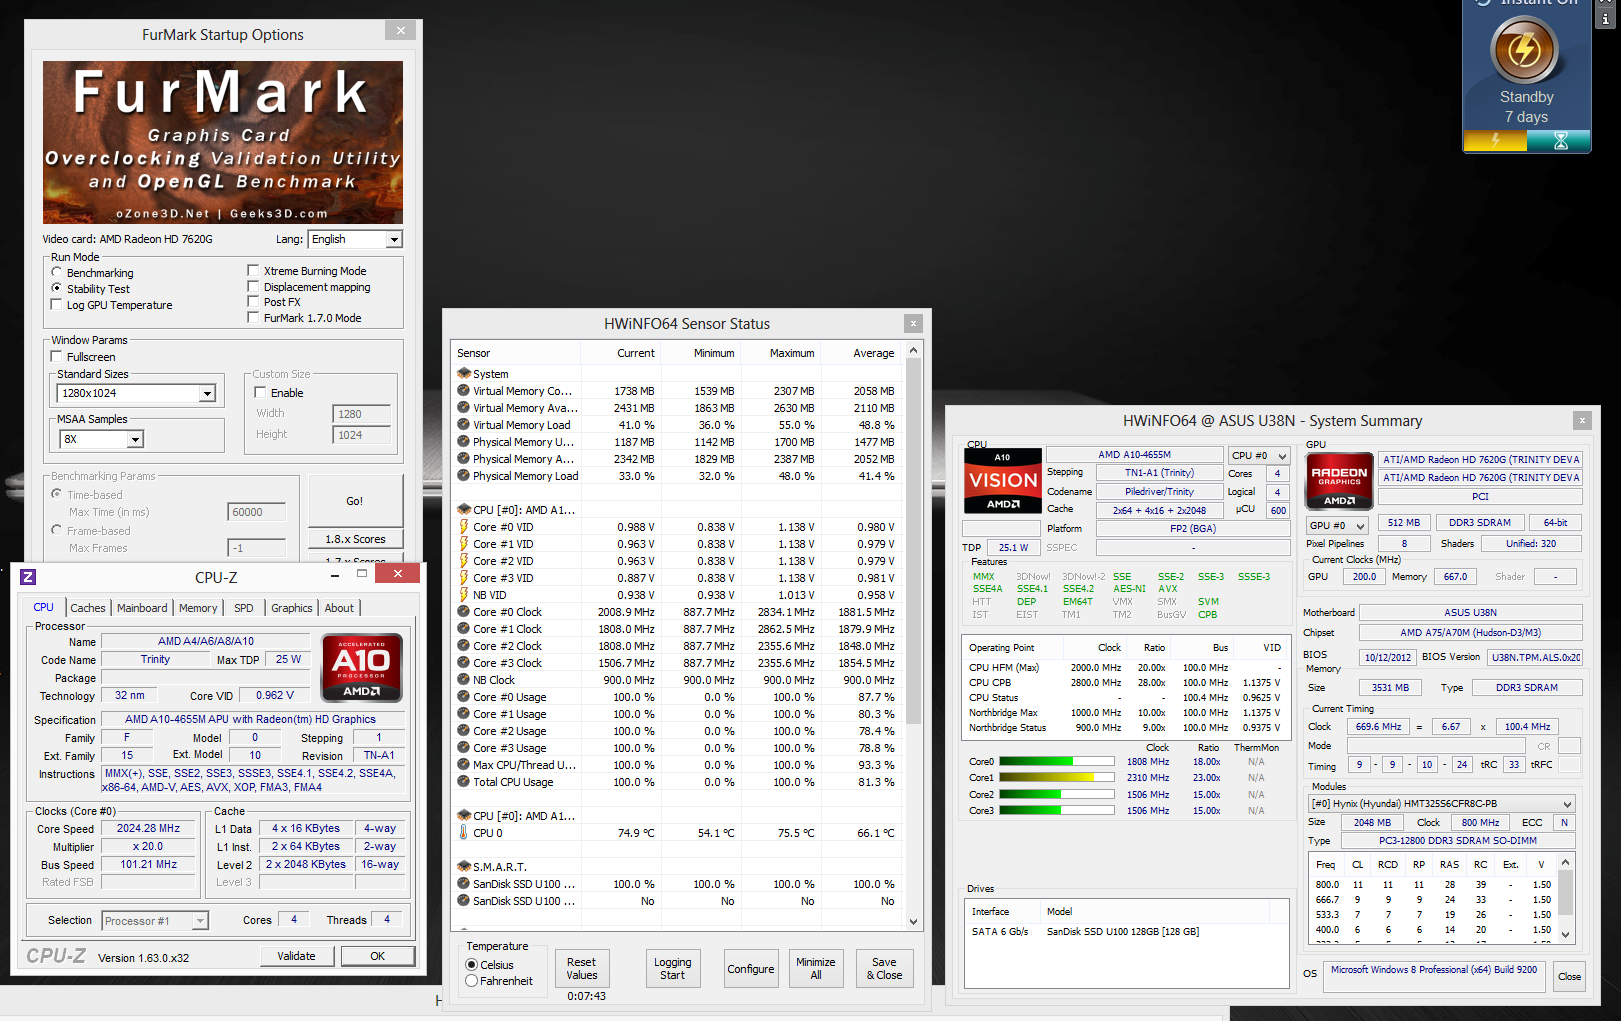Click the CPU-Z purple Z title bar icon

pyautogui.click(x=28, y=577)
